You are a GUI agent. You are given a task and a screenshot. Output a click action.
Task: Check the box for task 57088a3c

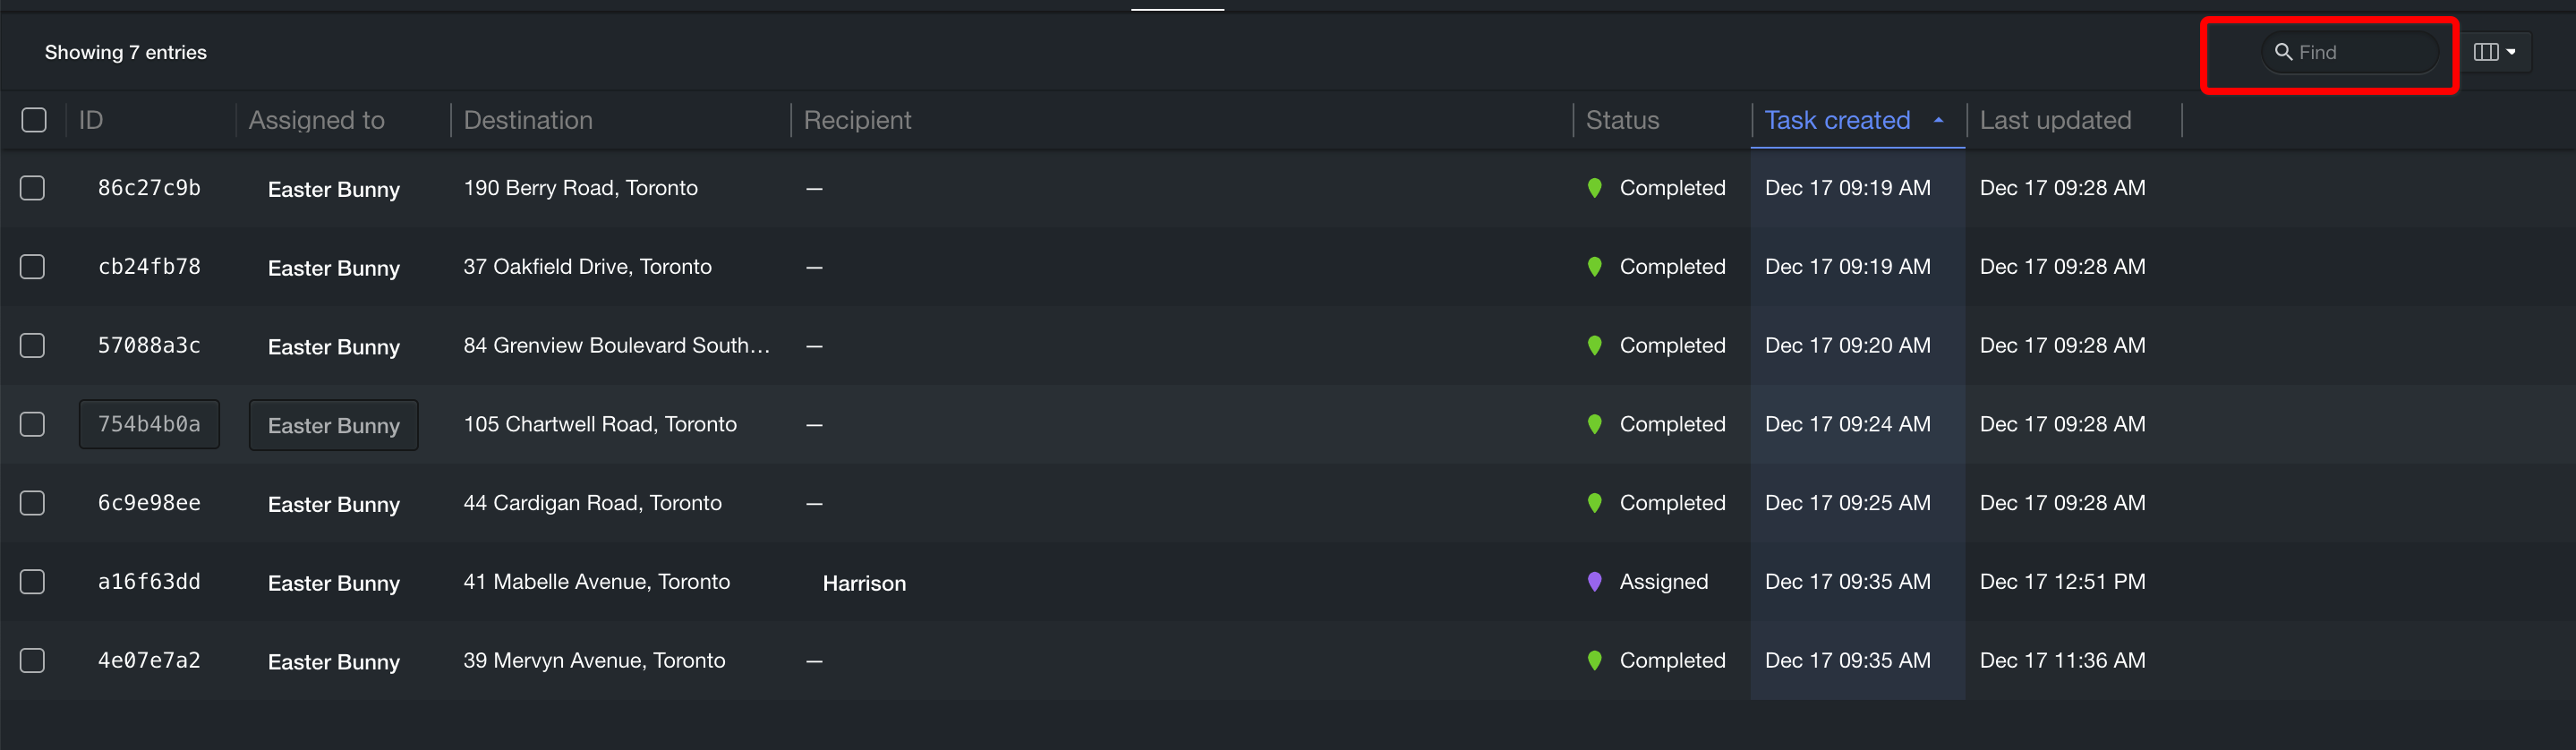pos(33,346)
